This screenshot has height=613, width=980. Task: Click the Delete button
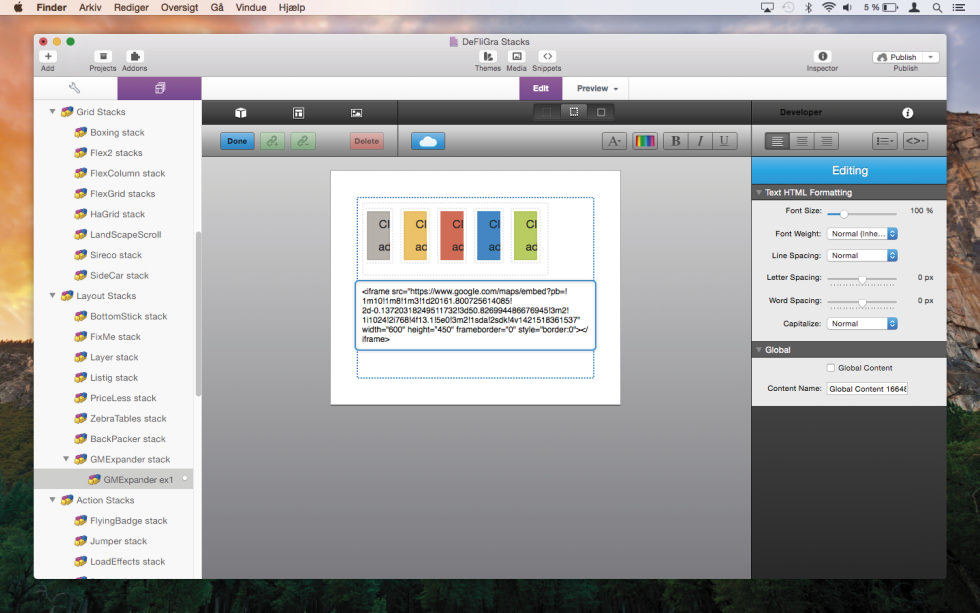click(x=367, y=141)
